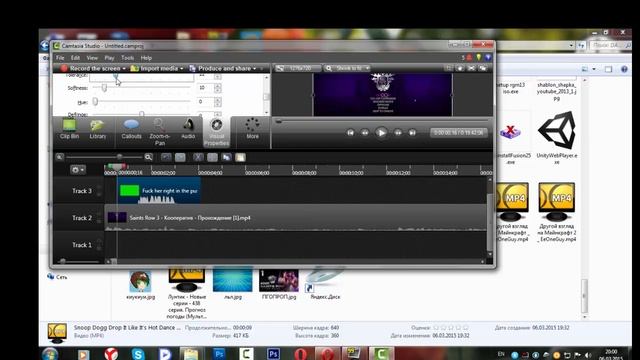The width and height of the screenshot is (640, 360).
Task: Click the Hue slider handle
Action: tap(95, 101)
